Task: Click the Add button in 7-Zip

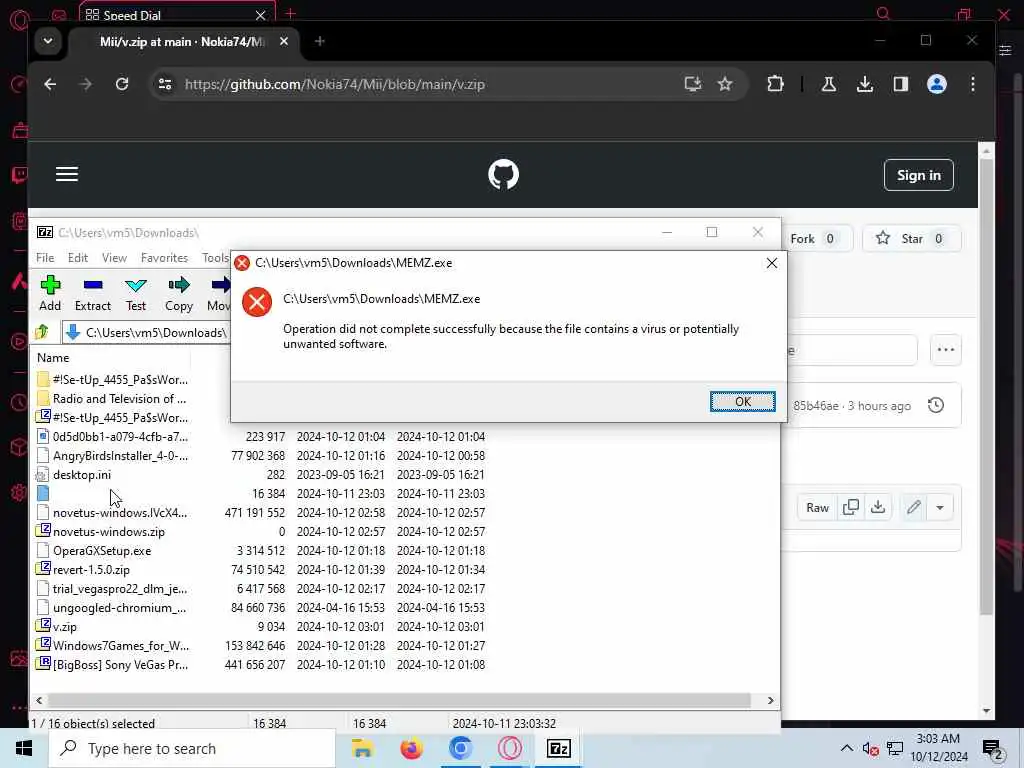Action: pyautogui.click(x=50, y=293)
